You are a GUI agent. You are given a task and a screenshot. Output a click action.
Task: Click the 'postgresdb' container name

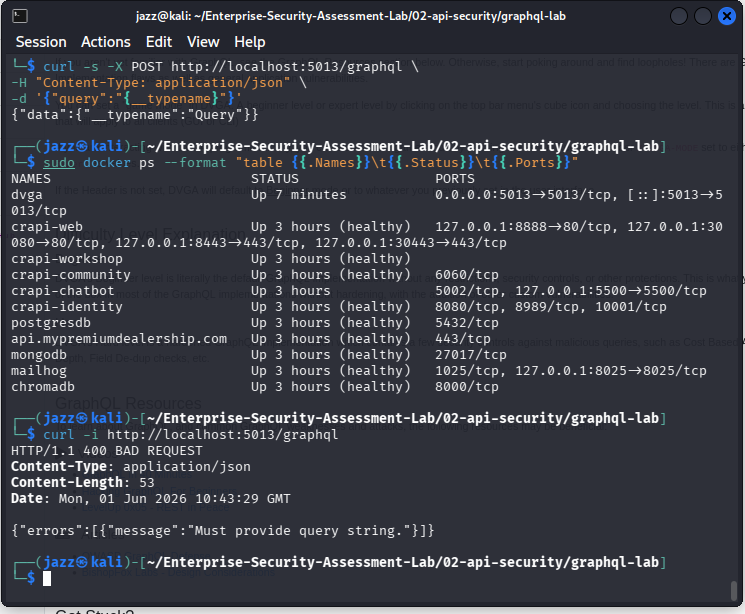(x=51, y=323)
